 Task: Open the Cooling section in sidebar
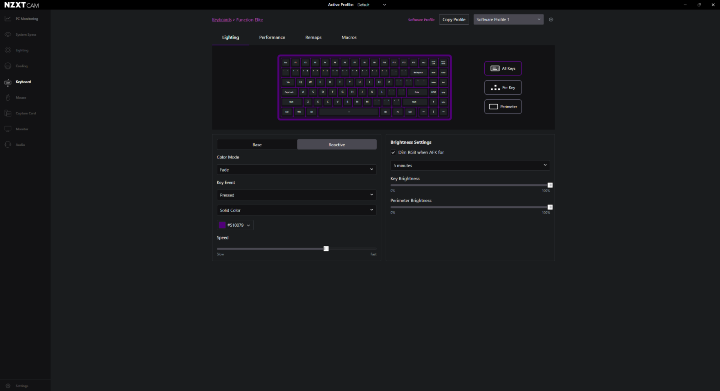(22, 66)
